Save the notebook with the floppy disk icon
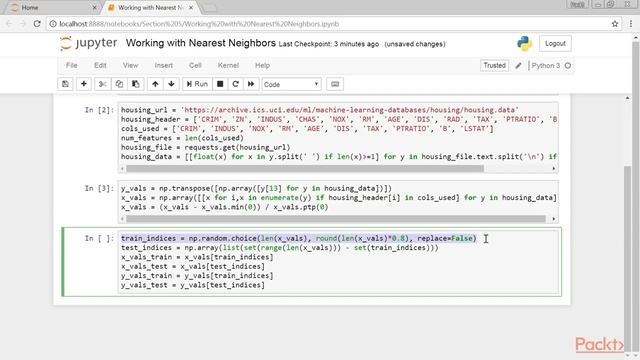This screenshot has width=640, height=360. (x=65, y=84)
